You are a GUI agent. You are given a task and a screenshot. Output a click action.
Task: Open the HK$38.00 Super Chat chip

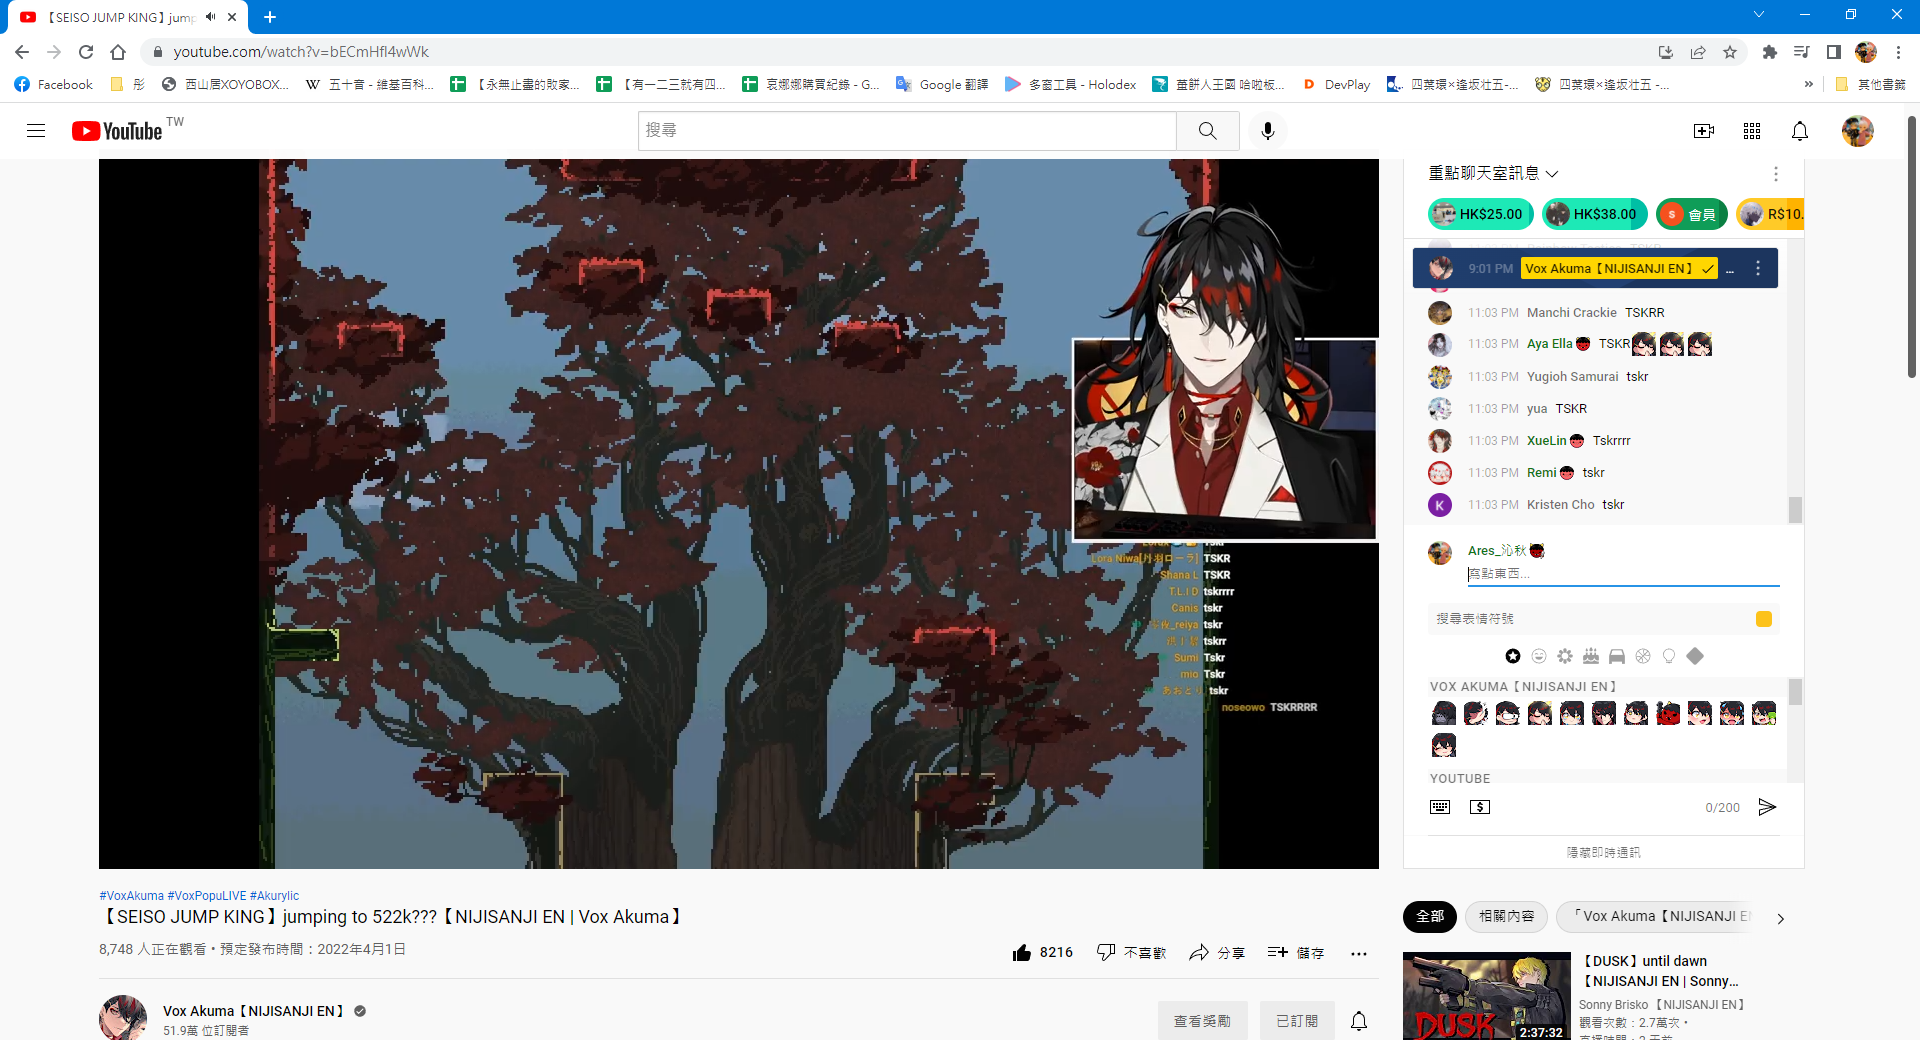coord(1594,214)
